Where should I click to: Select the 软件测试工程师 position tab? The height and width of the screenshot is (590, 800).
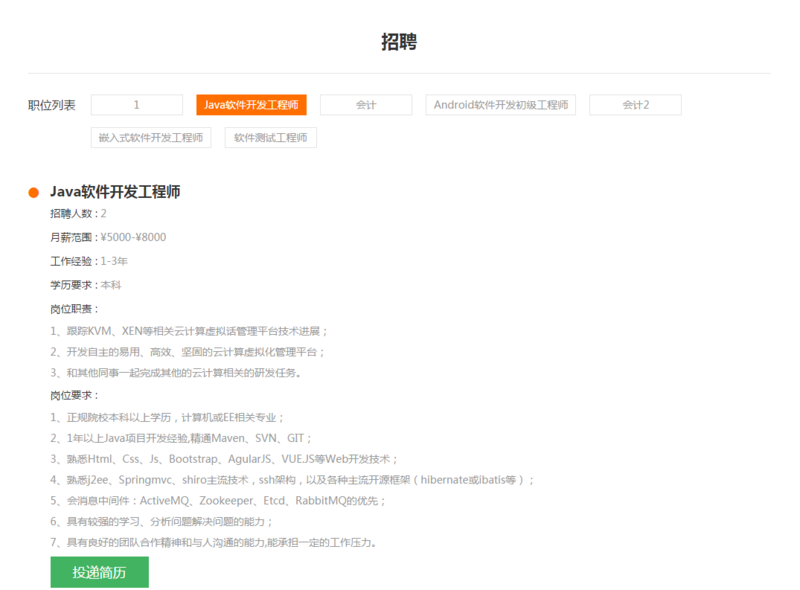click(270, 137)
